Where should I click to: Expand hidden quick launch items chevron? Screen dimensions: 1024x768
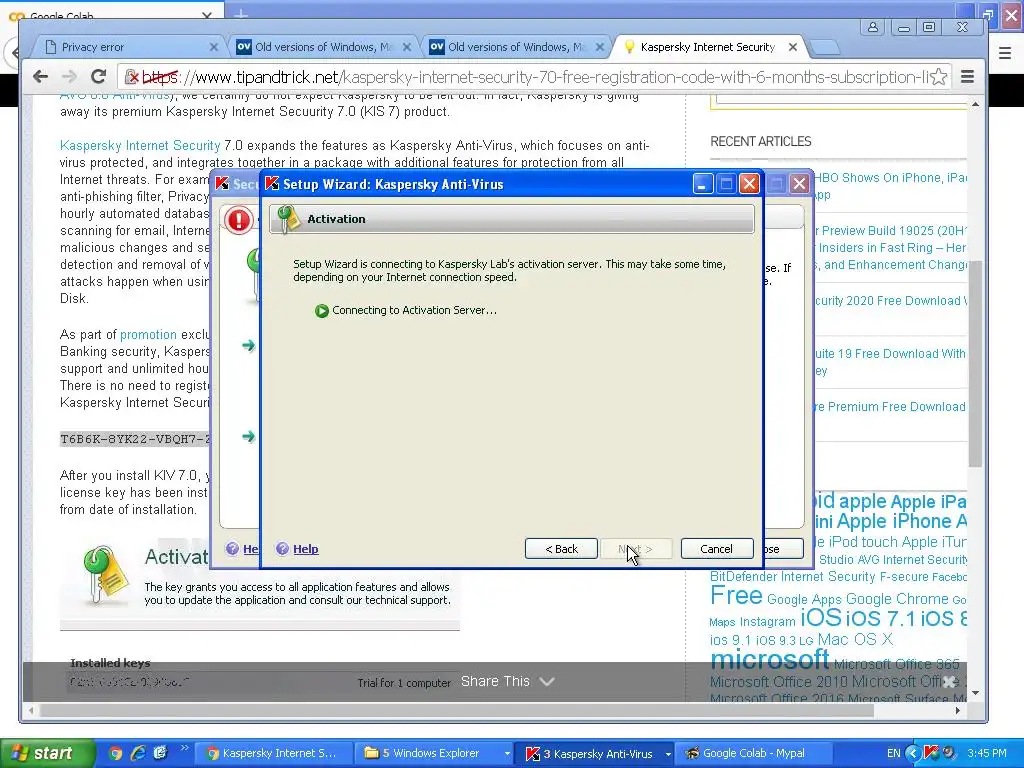click(x=184, y=748)
